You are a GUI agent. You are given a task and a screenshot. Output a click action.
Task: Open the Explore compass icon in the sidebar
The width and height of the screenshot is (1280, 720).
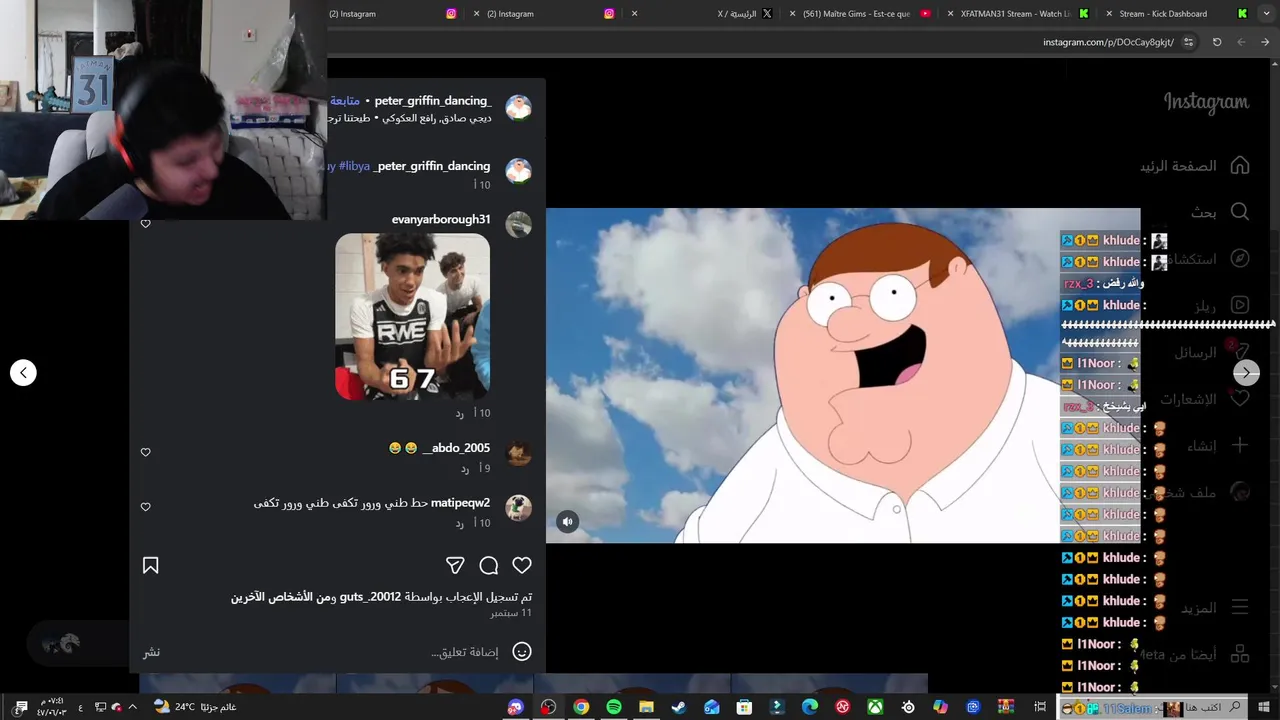(1240, 259)
